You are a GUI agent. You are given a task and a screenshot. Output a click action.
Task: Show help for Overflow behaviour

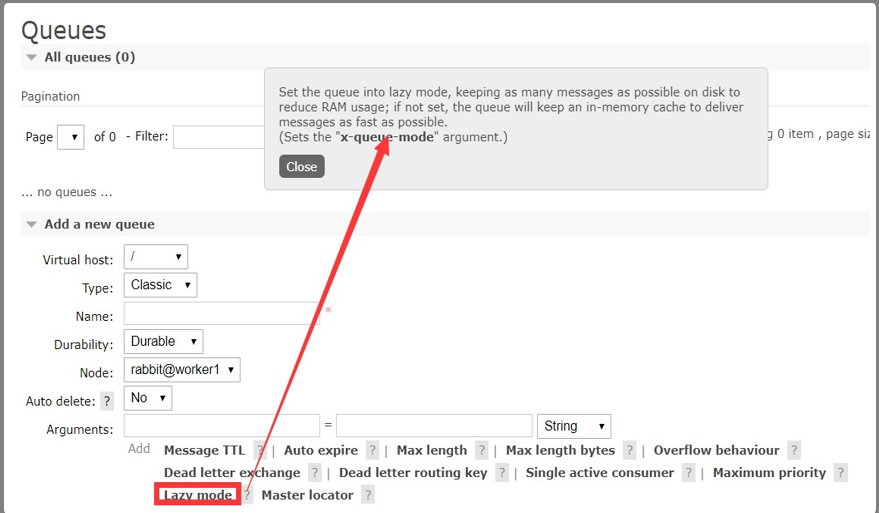pyautogui.click(x=794, y=450)
